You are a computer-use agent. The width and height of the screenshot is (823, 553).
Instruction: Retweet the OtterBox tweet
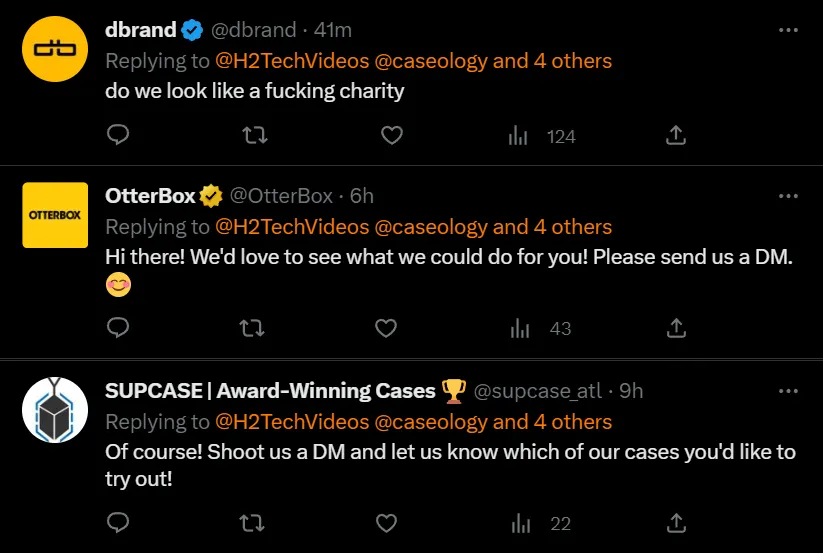[x=255, y=327]
